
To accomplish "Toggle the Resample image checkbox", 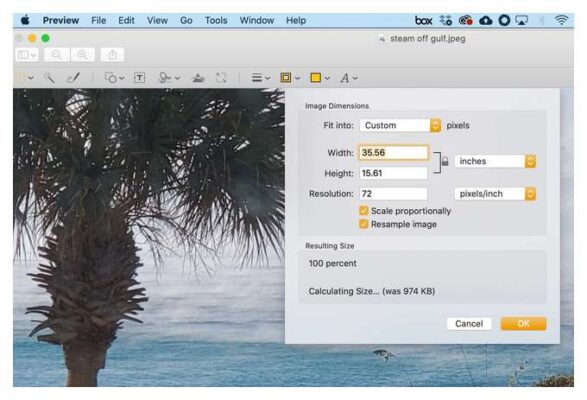I will pos(363,224).
